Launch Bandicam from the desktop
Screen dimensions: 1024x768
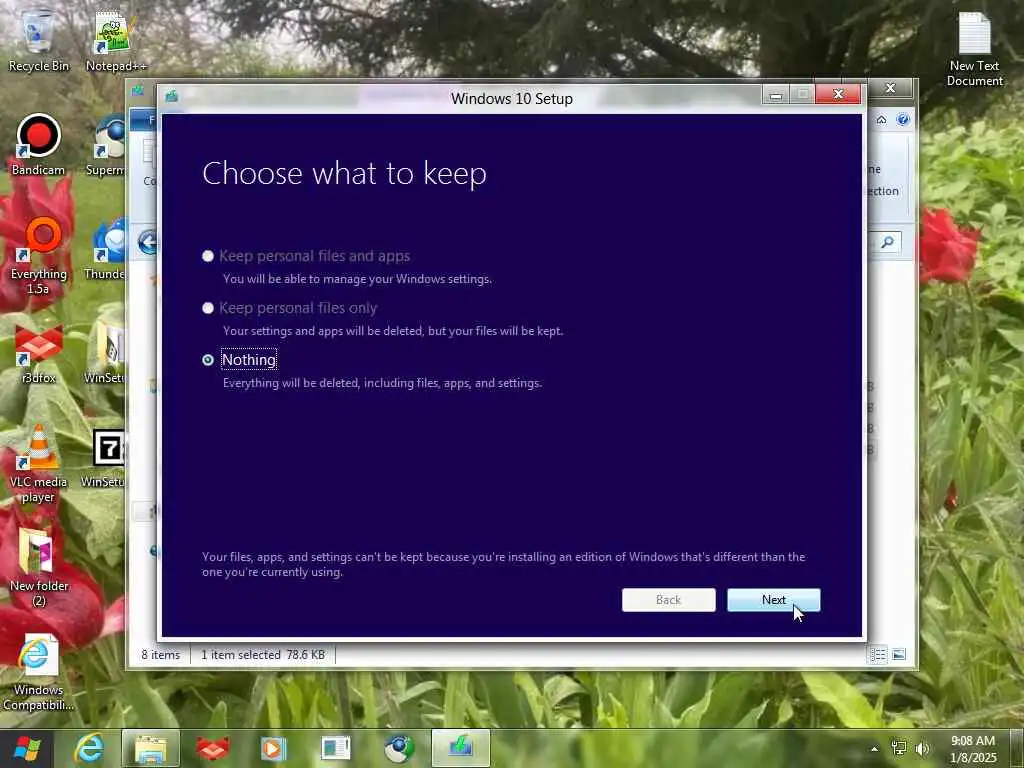point(38,145)
